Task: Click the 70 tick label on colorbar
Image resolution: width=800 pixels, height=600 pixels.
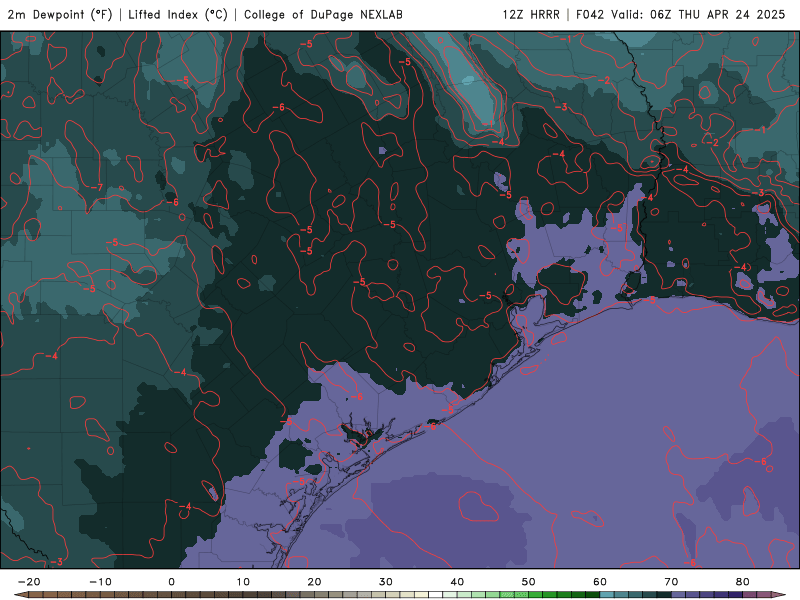Action: coord(671,582)
